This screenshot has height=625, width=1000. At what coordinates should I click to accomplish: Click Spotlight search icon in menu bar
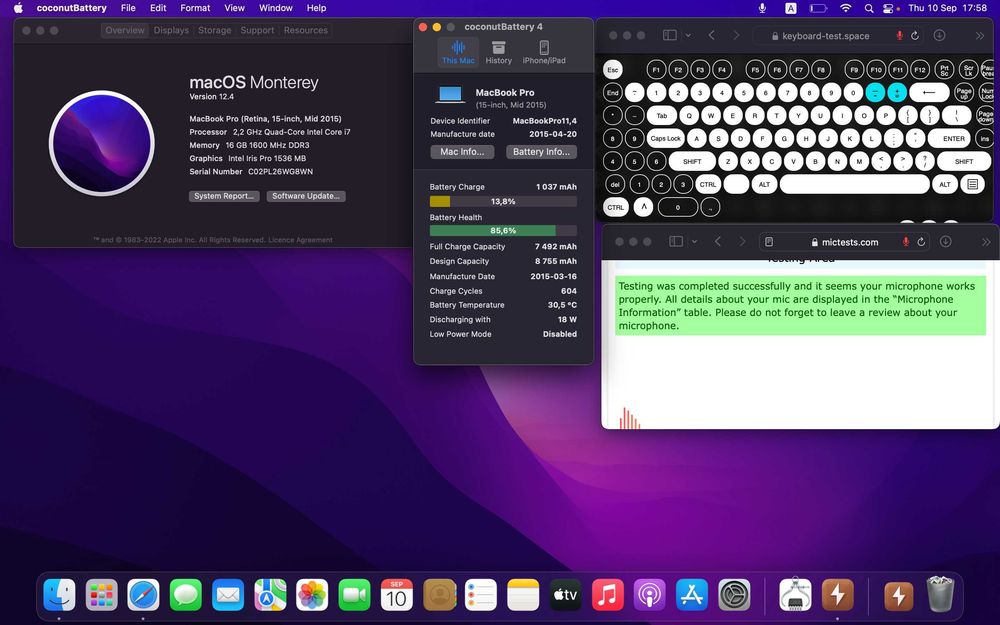click(x=868, y=8)
